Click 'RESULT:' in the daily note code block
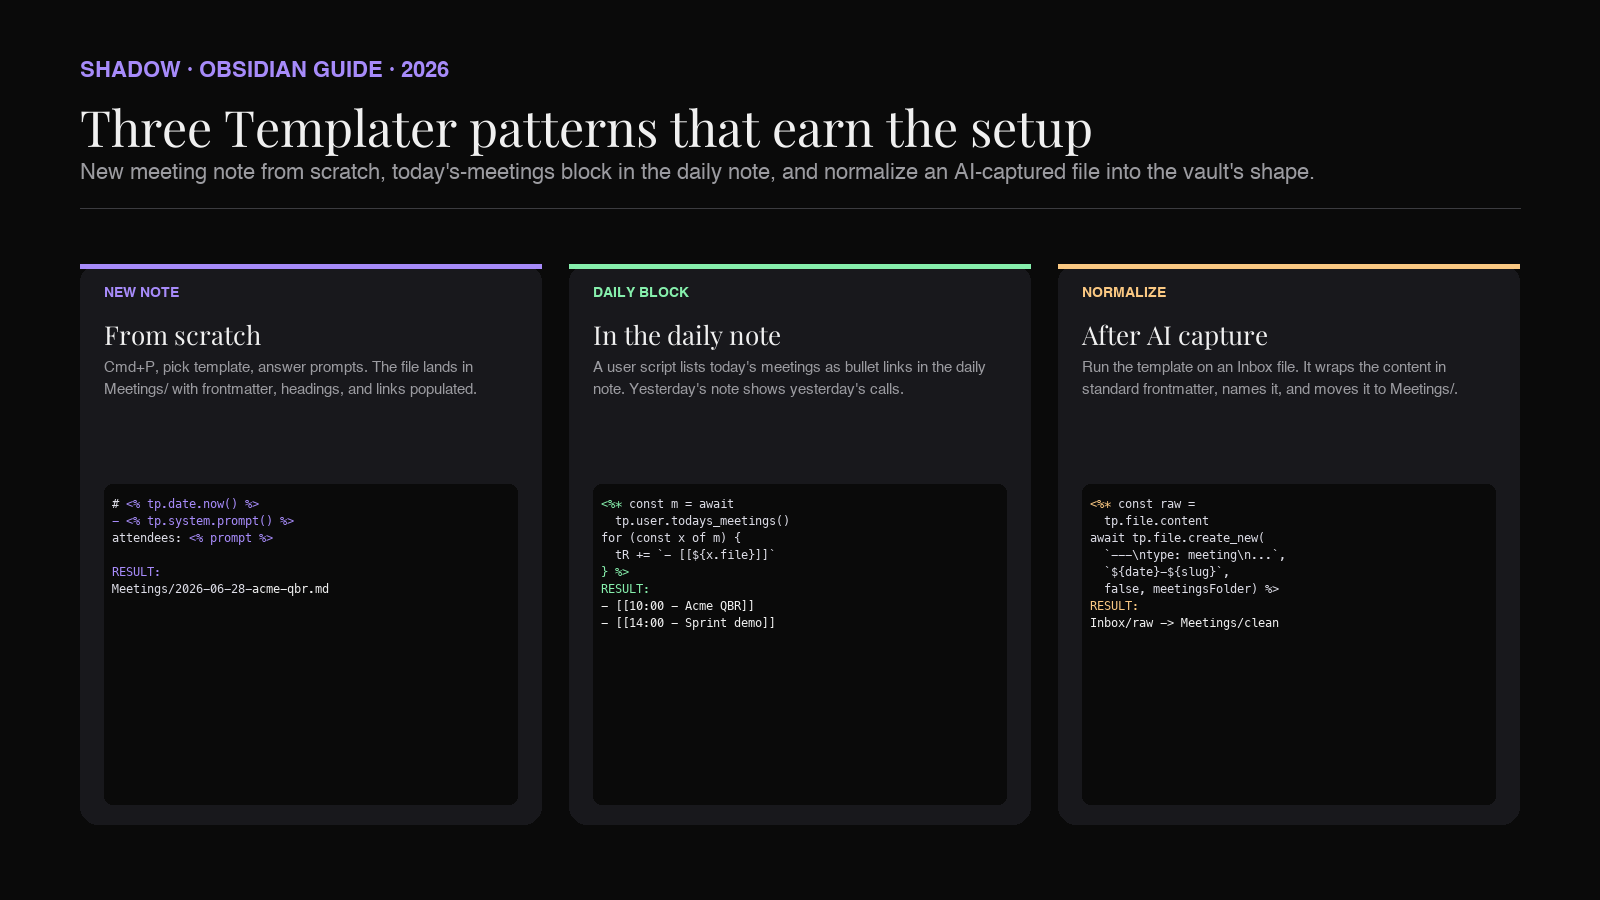The image size is (1600, 900). pyautogui.click(x=625, y=589)
